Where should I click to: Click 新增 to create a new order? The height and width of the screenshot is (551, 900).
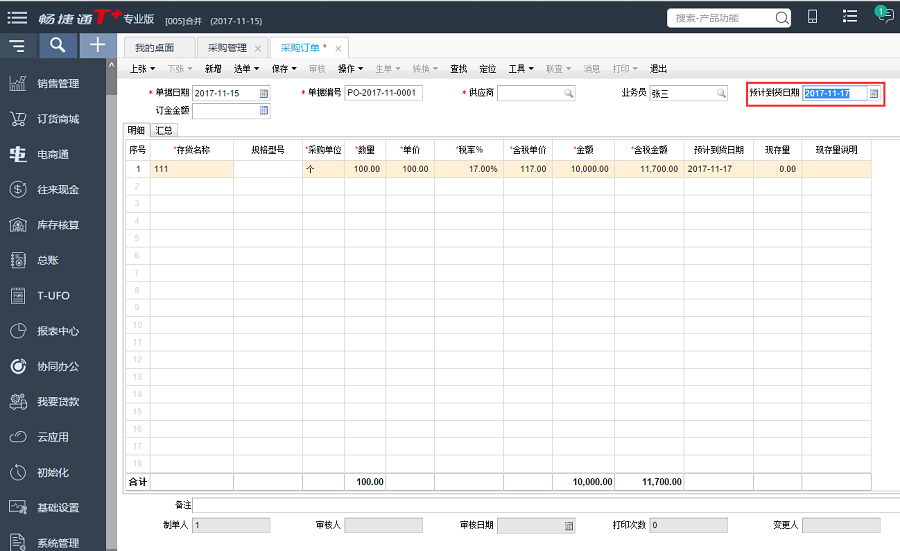click(x=213, y=69)
